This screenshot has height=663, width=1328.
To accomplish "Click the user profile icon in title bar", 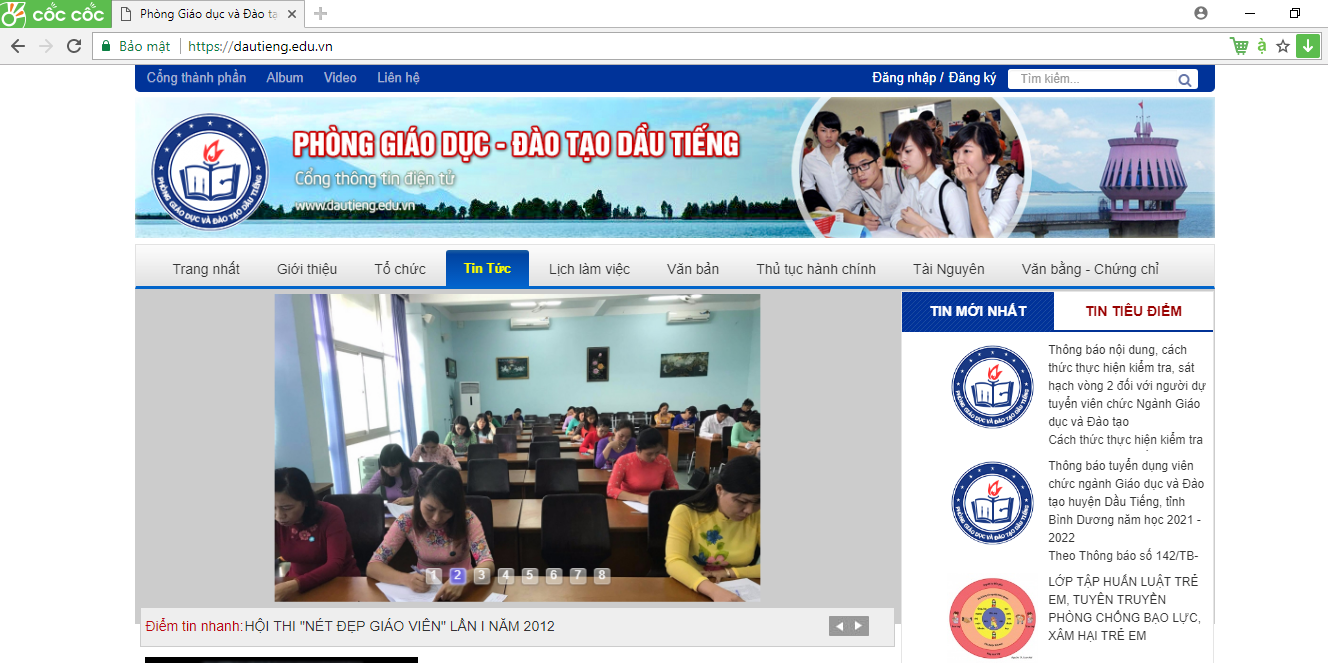I will pyautogui.click(x=1201, y=13).
